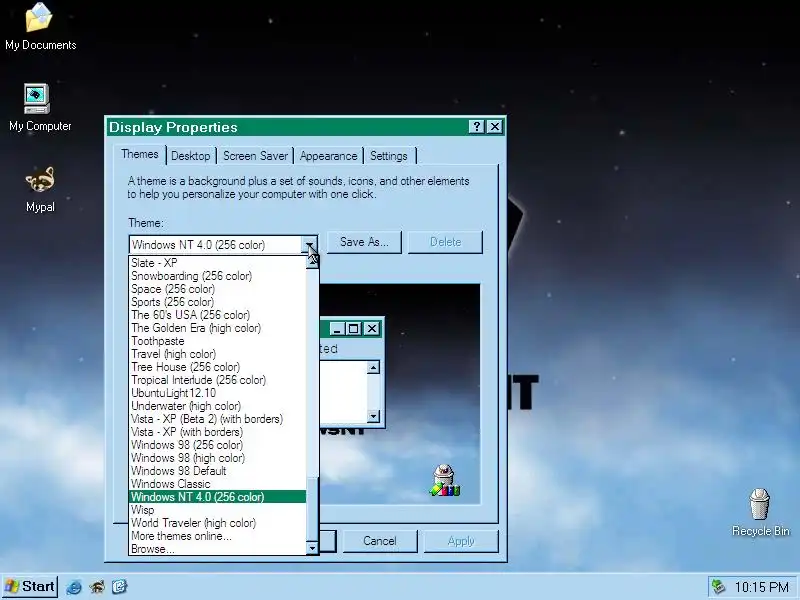Choose Windows 98 Default theme
Viewport: 800px width, 600px height.
(x=217, y=471)
